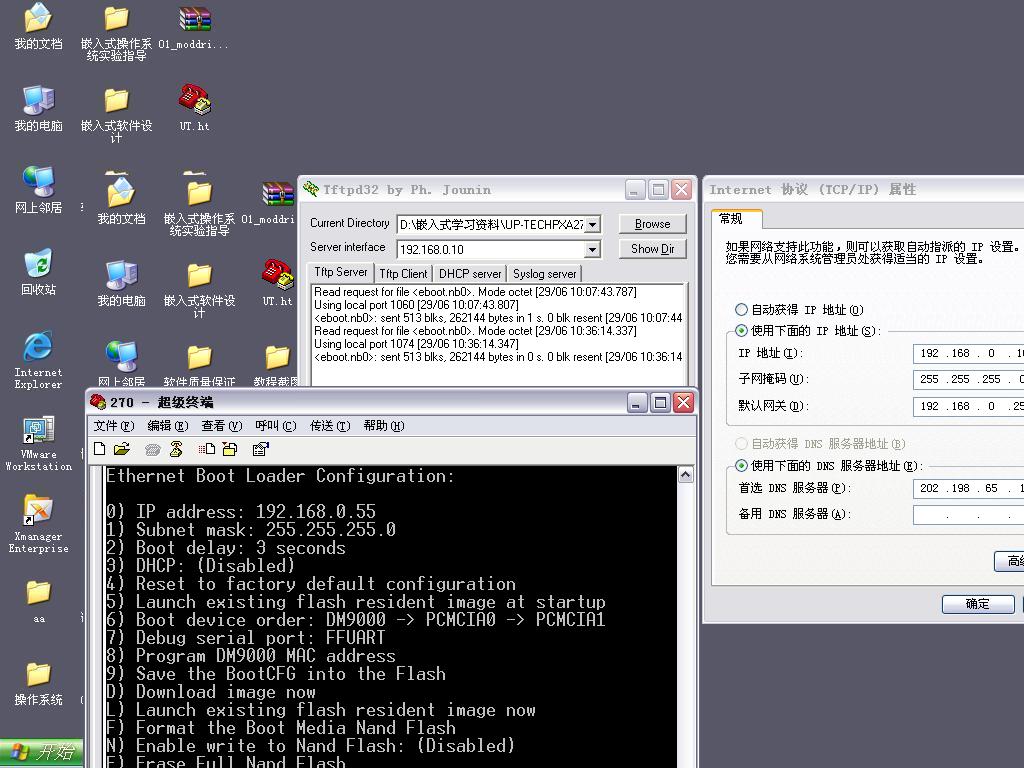Click 'Format the Boot Media Nand Flash' line
Screen dimensions: 1024x768
[281, 728]
